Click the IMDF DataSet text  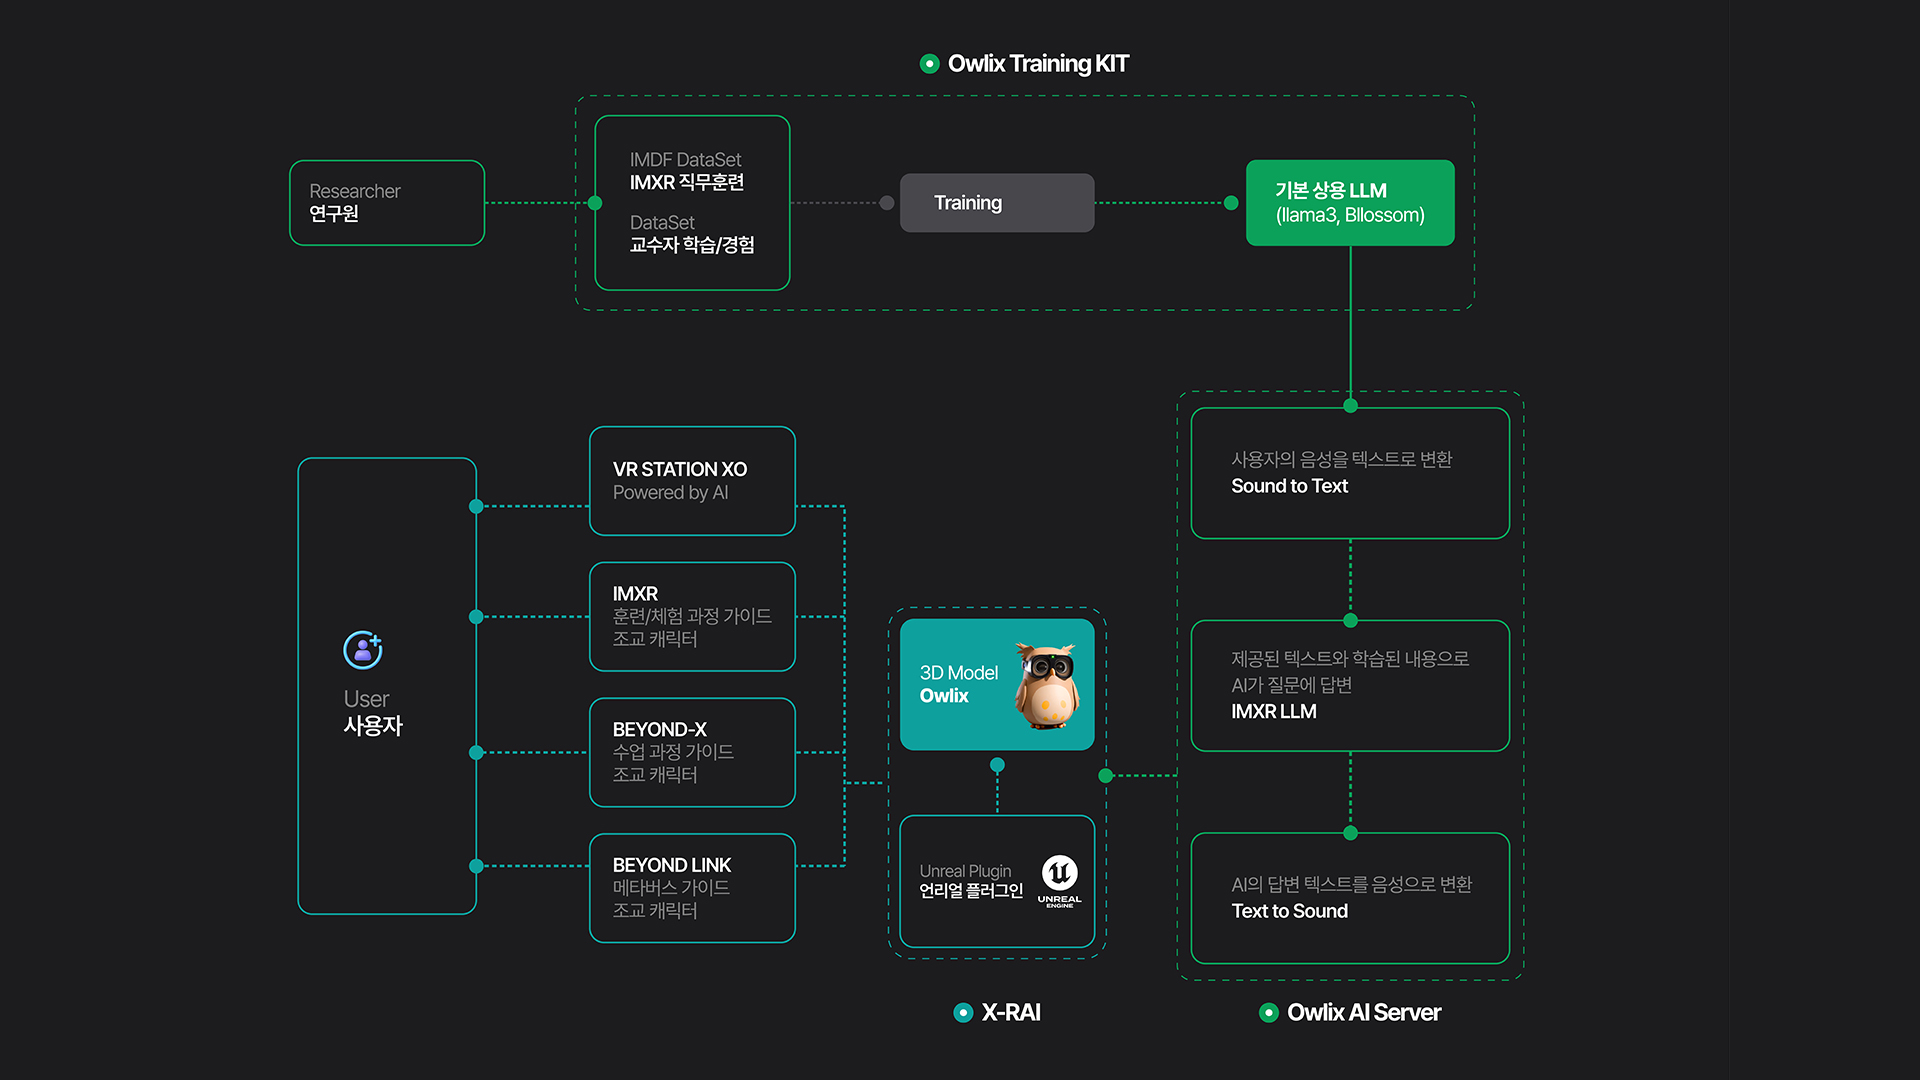coord(685,160)
